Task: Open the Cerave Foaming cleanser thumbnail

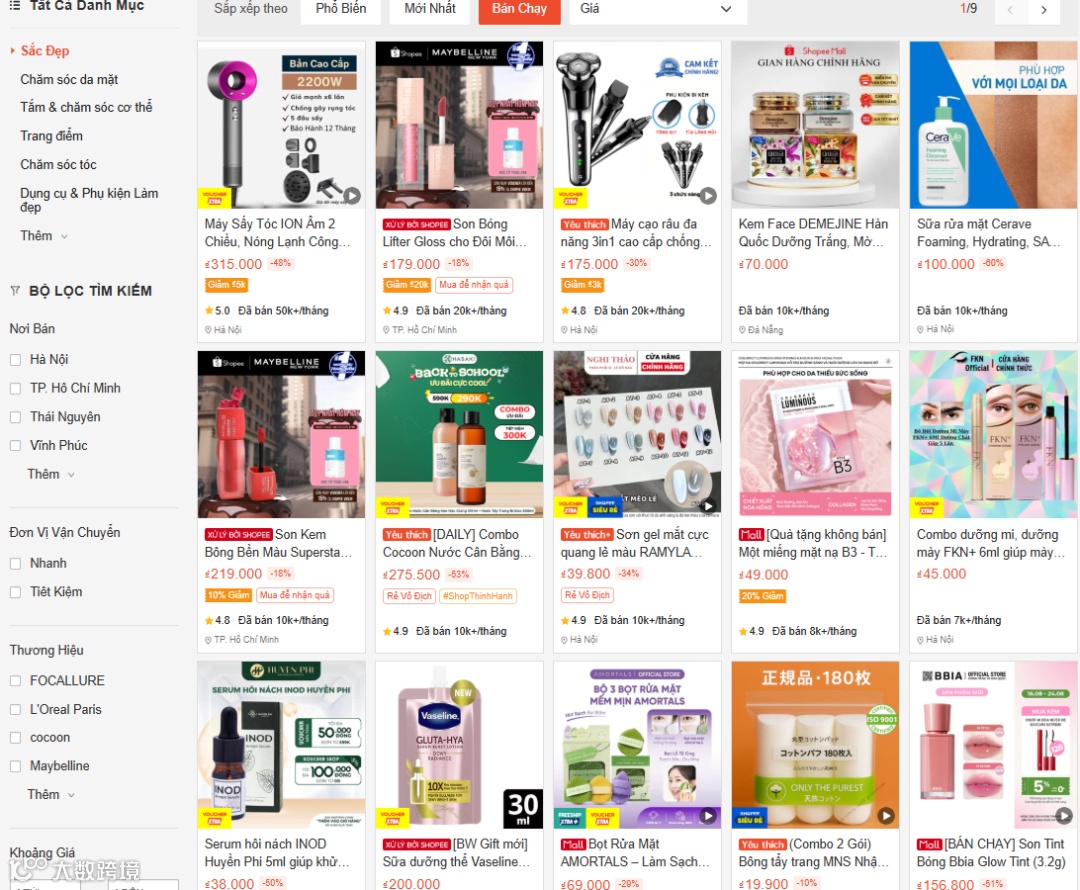Action: (993, 125)
